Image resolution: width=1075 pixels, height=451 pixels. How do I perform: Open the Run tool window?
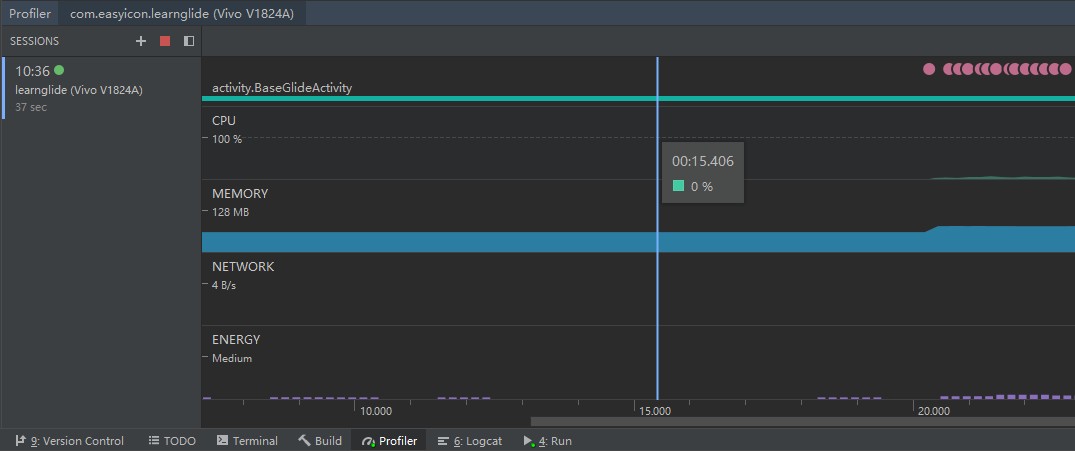pyautogui.click(x=547, y=441)
